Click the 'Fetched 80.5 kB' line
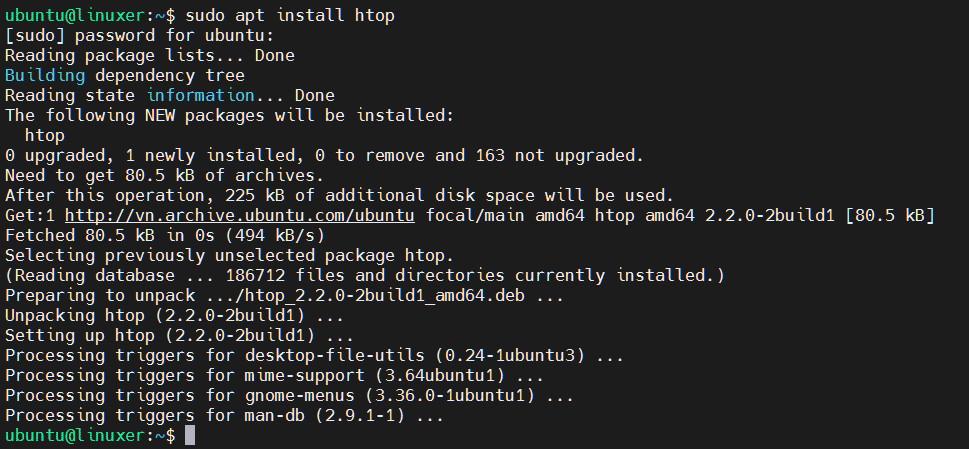Viewport: 969px width, 449px height. (x=165, y=236)
